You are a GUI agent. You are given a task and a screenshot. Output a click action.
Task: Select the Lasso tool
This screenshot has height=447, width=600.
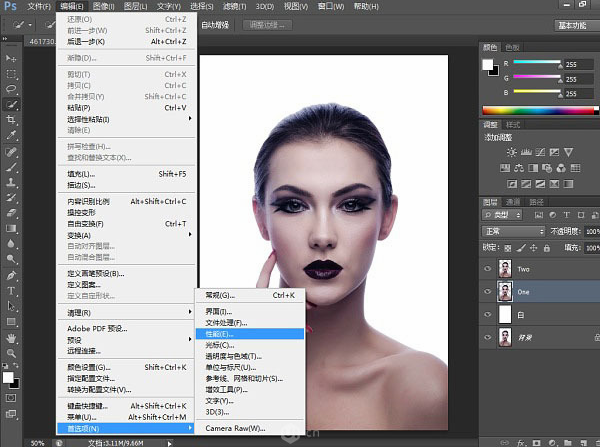tap(12, 89)
